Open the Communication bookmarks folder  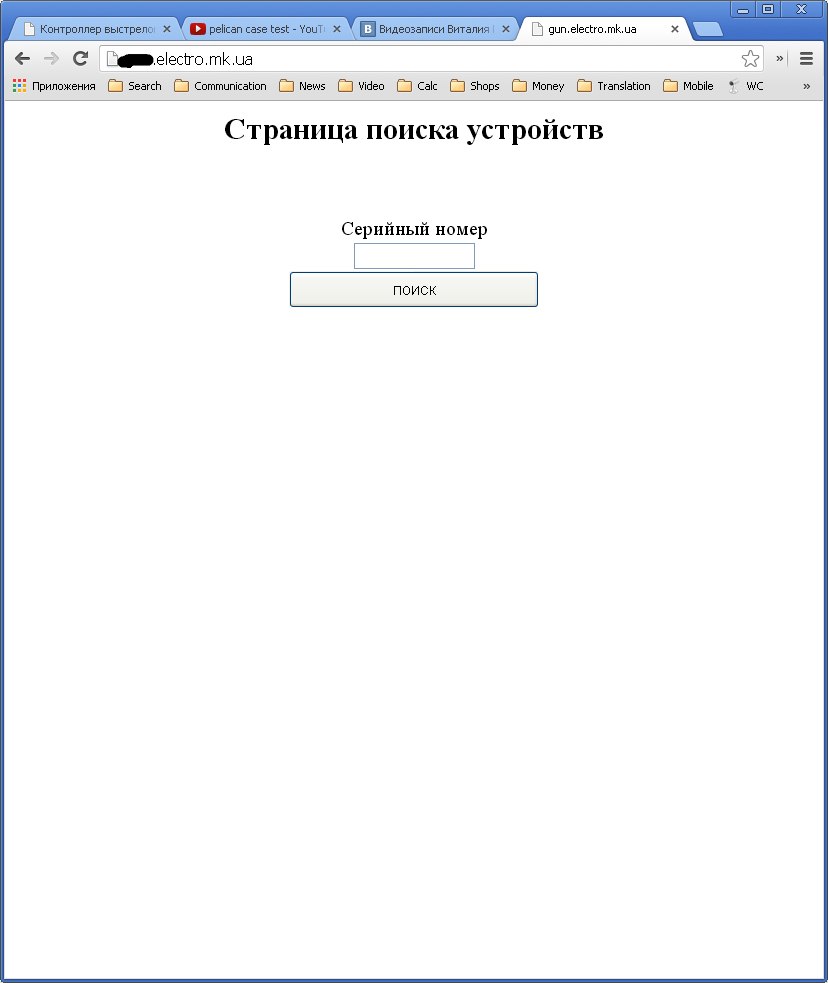click(220, 86)
